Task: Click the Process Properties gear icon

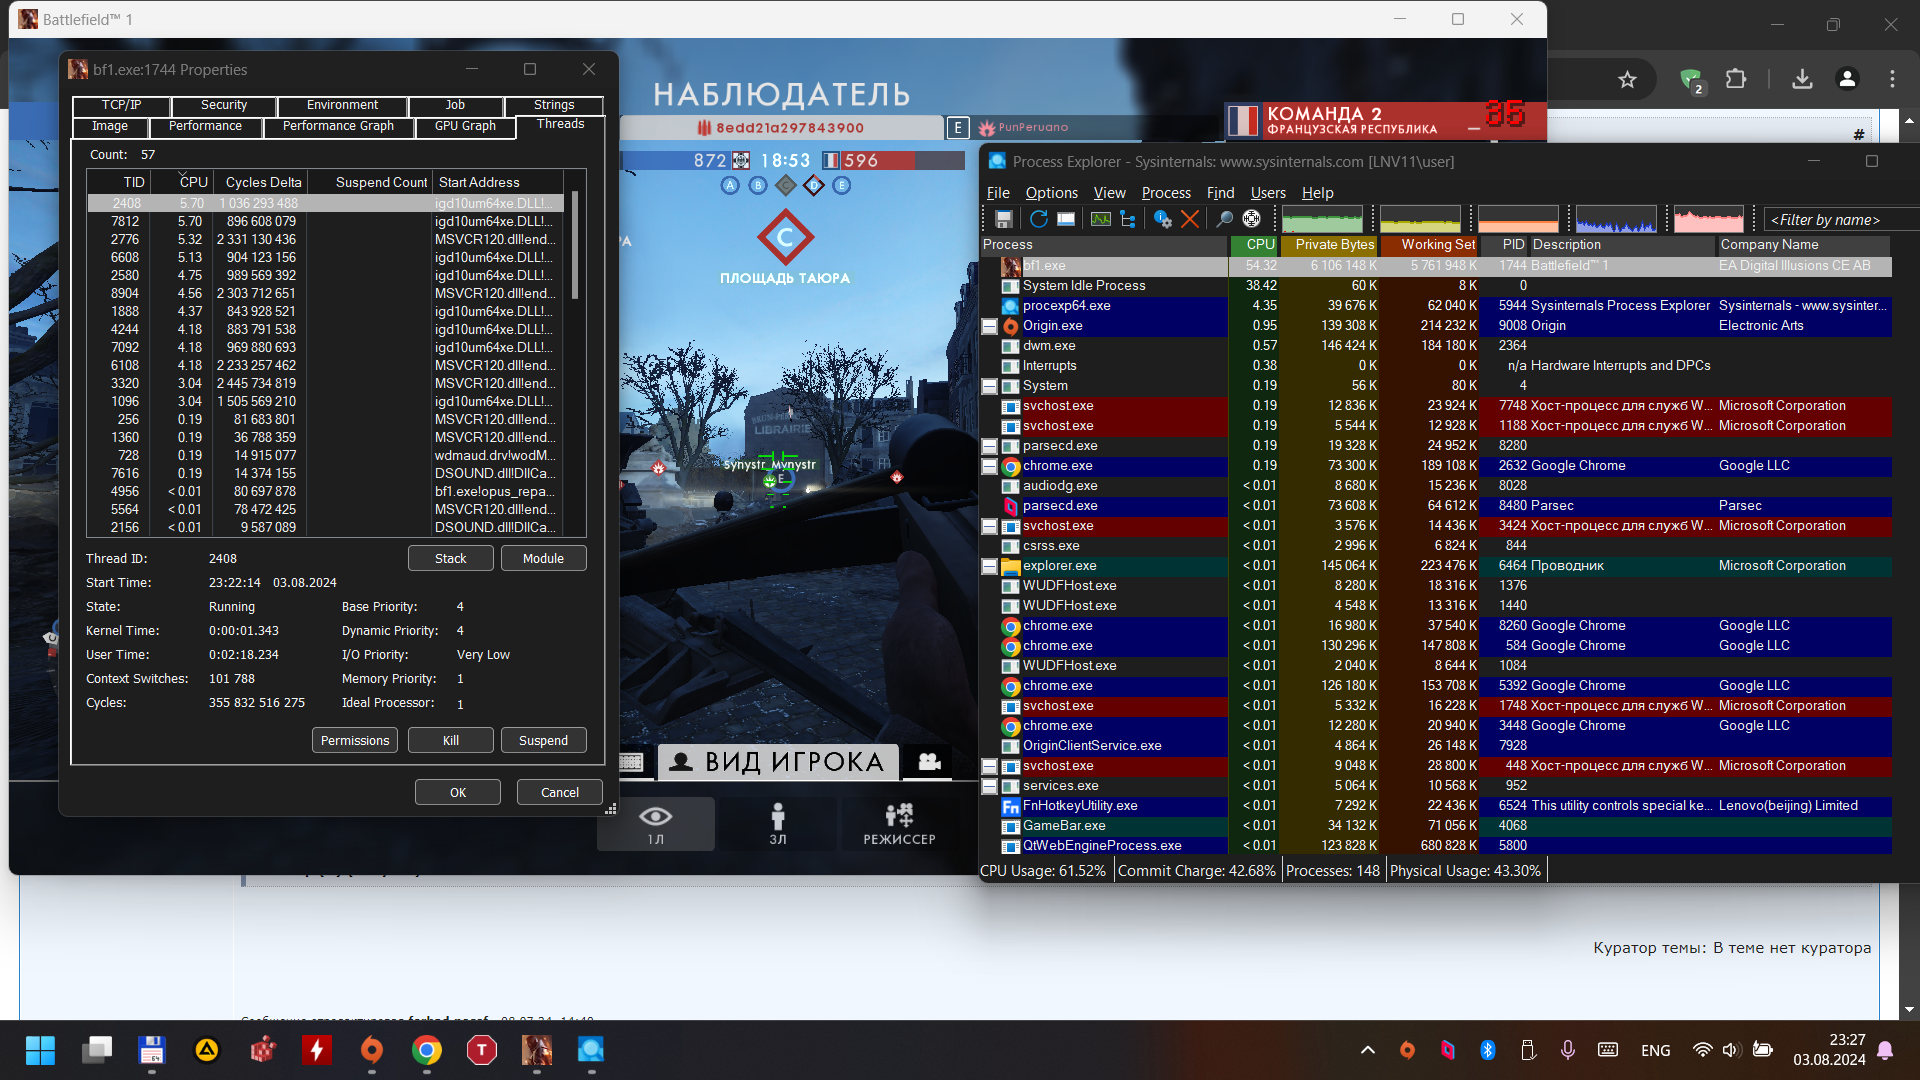Action: [1162, 219]
